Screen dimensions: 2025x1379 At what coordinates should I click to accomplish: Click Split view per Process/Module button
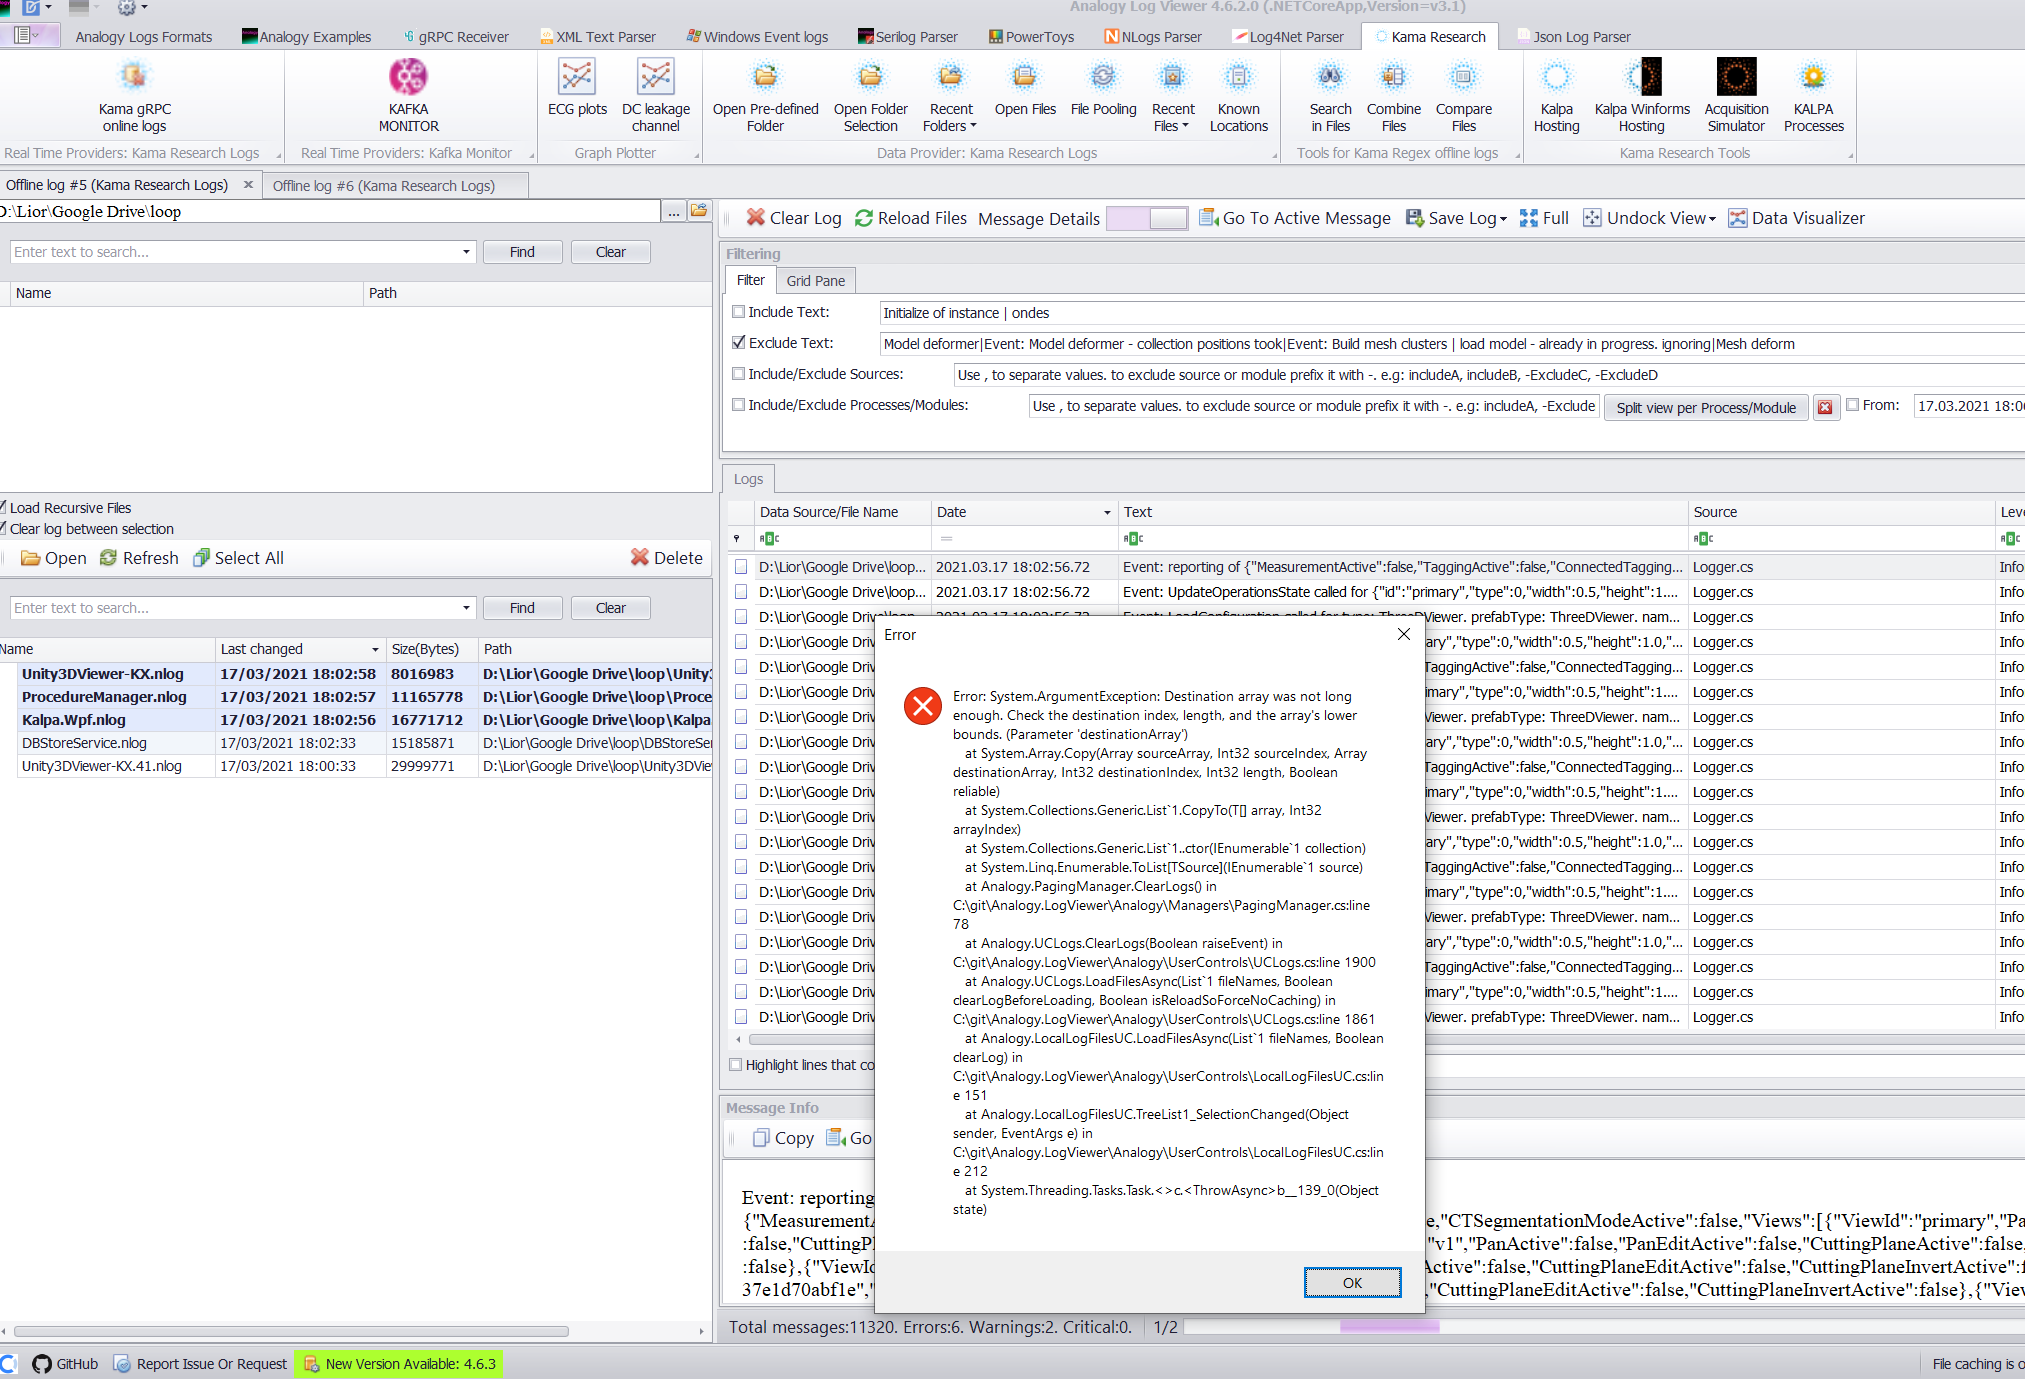coord(1706,407)
